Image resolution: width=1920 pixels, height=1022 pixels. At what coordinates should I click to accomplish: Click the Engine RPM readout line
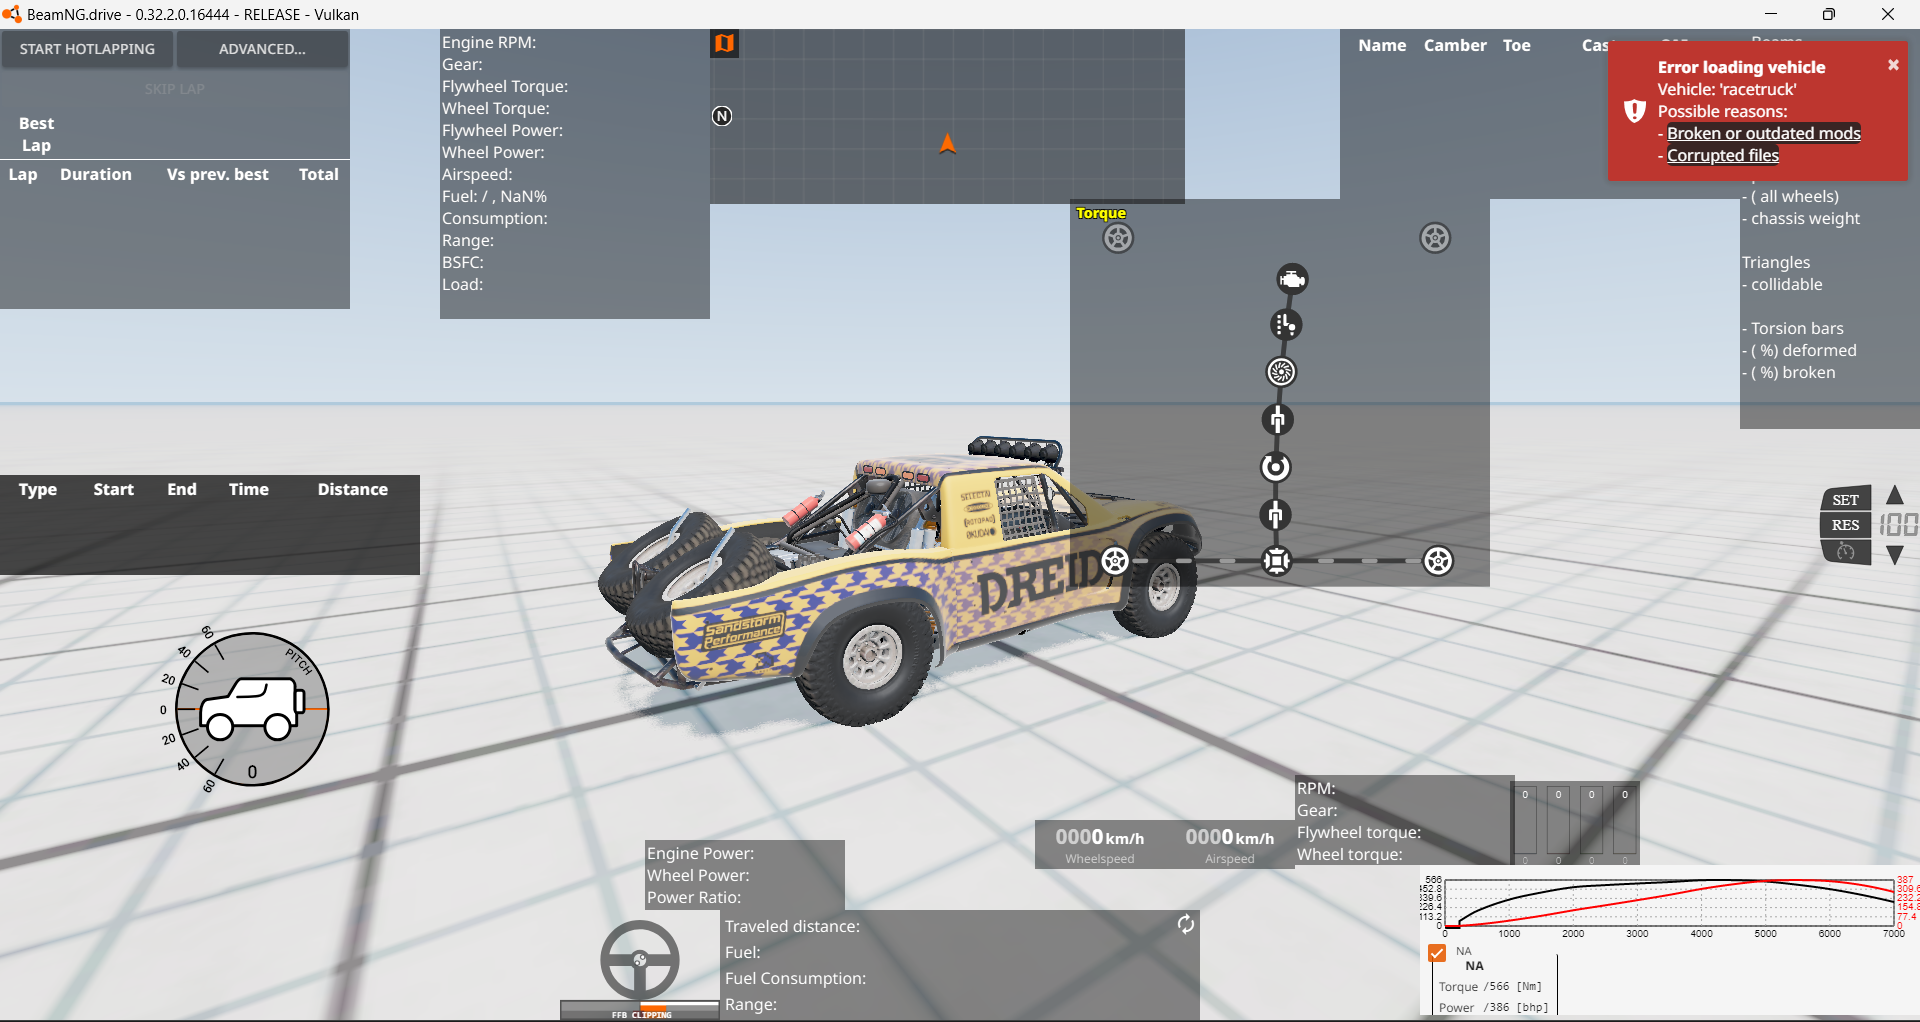(x=490, y=42)
